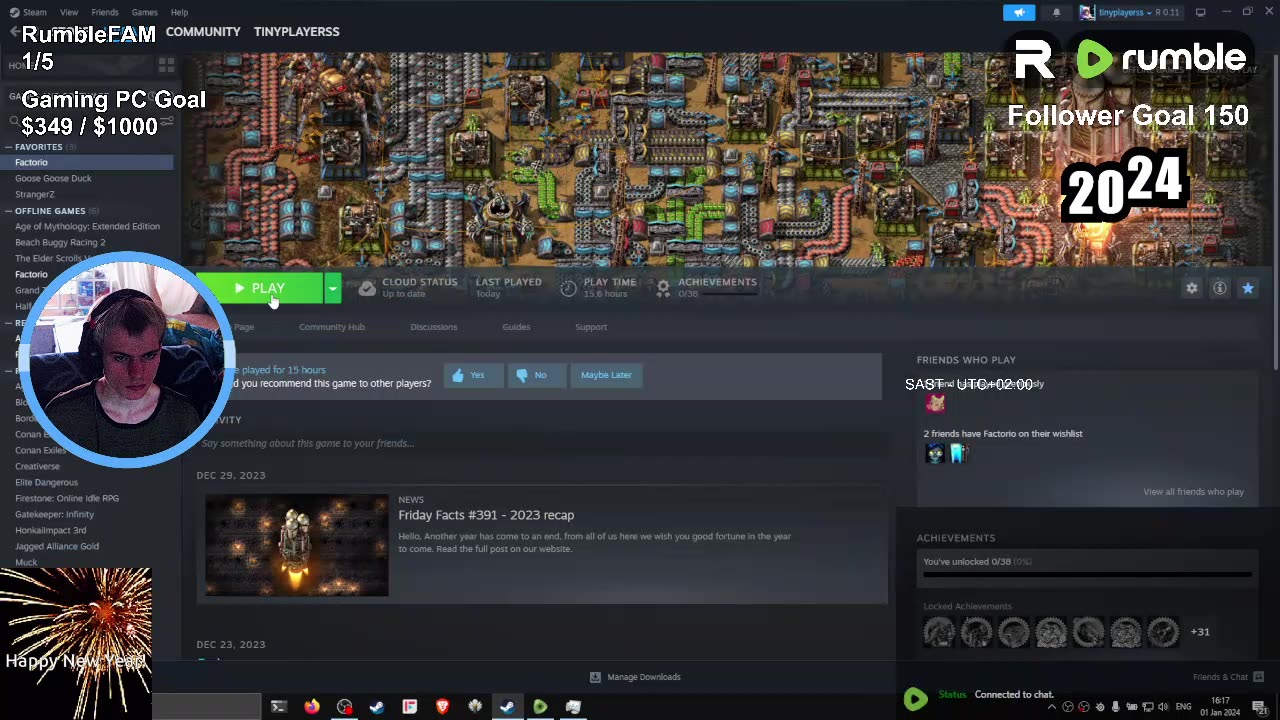
Task: Open the Steam announcements megaphone
Action: pyautogui.click(x=1019, y=12)
